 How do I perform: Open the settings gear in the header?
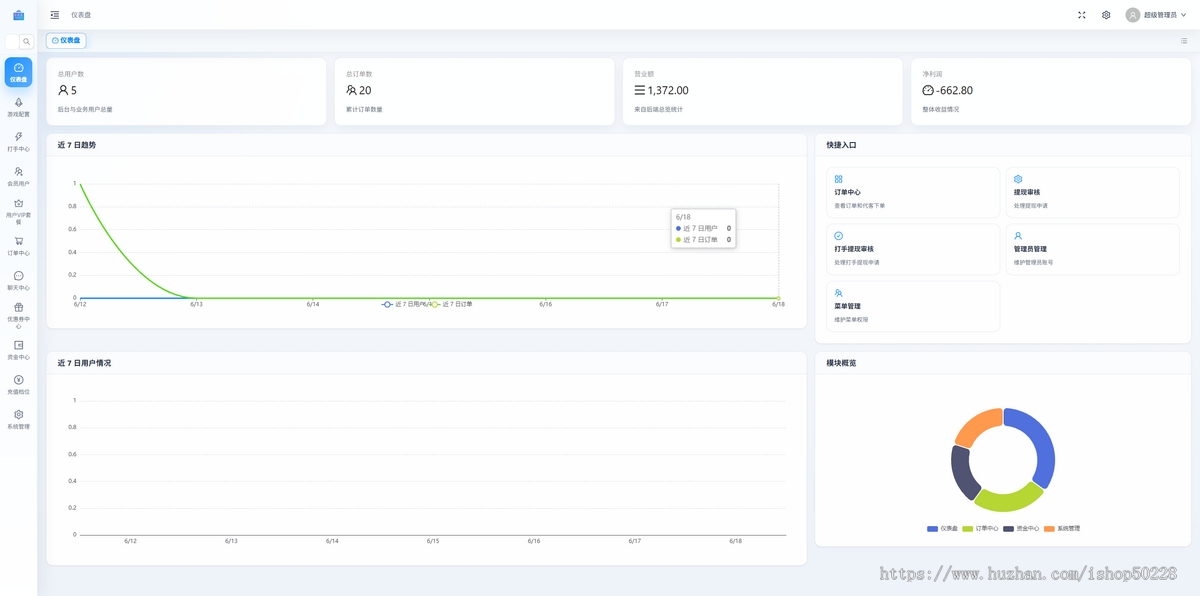click(1106, 15)
